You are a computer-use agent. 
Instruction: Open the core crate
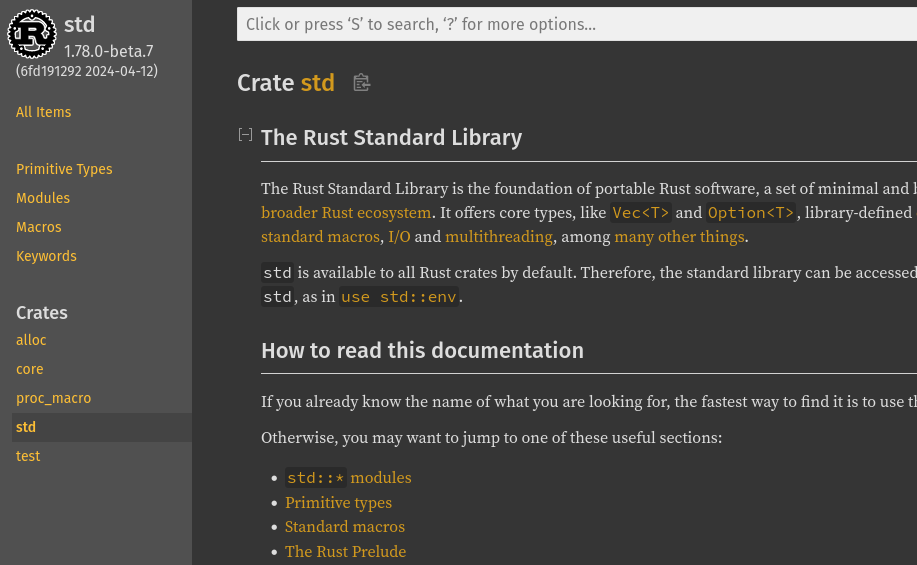[x=30, y=369]
